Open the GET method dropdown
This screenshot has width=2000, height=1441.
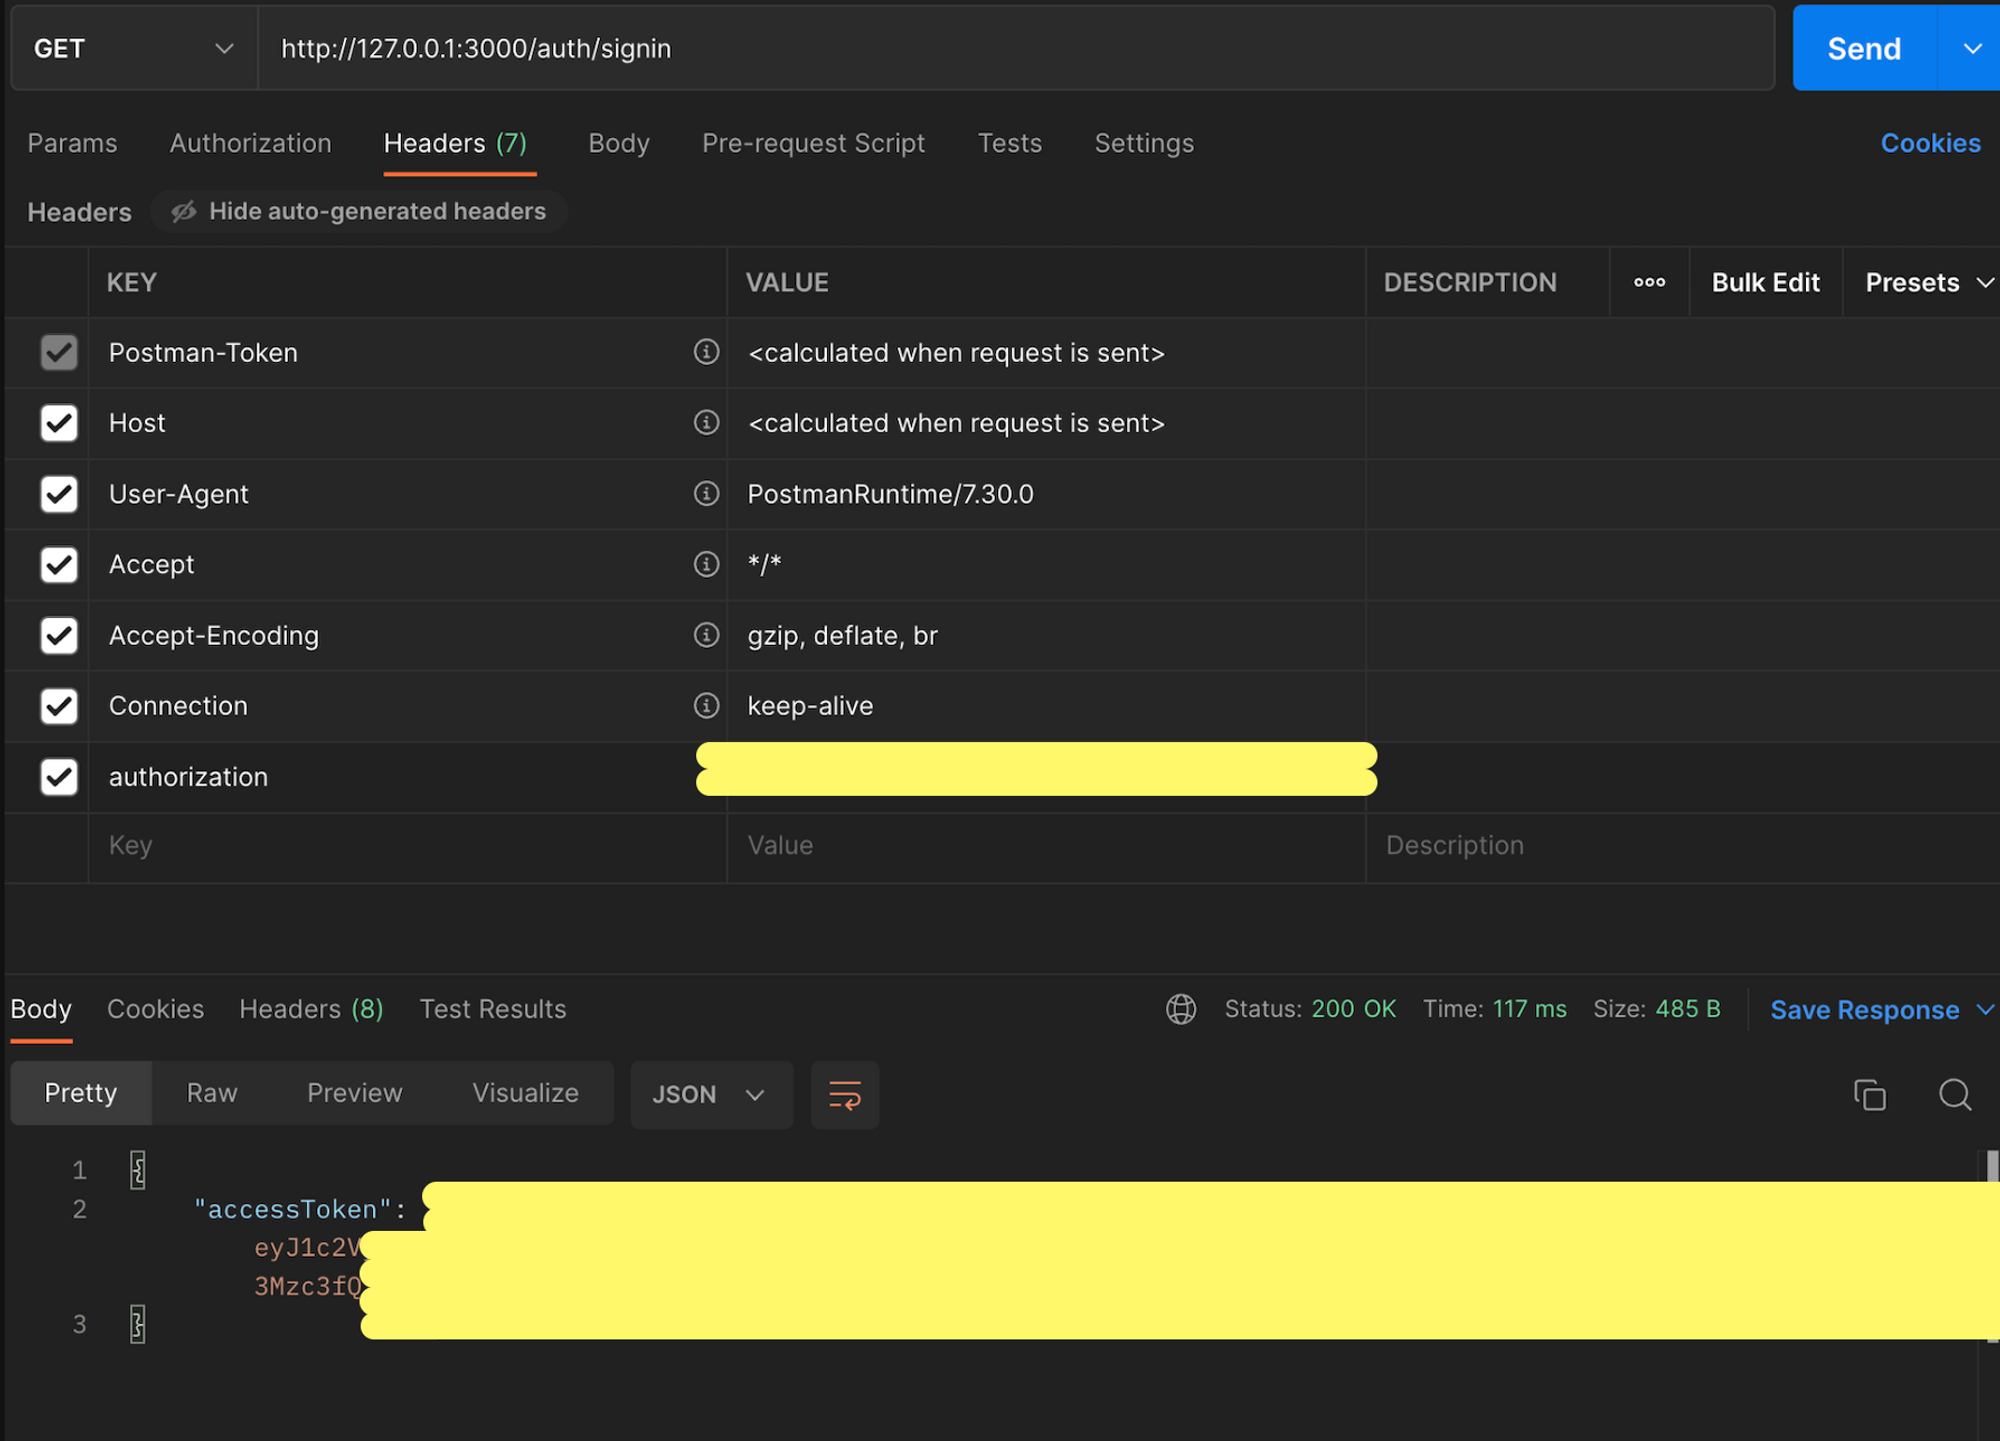133,49
